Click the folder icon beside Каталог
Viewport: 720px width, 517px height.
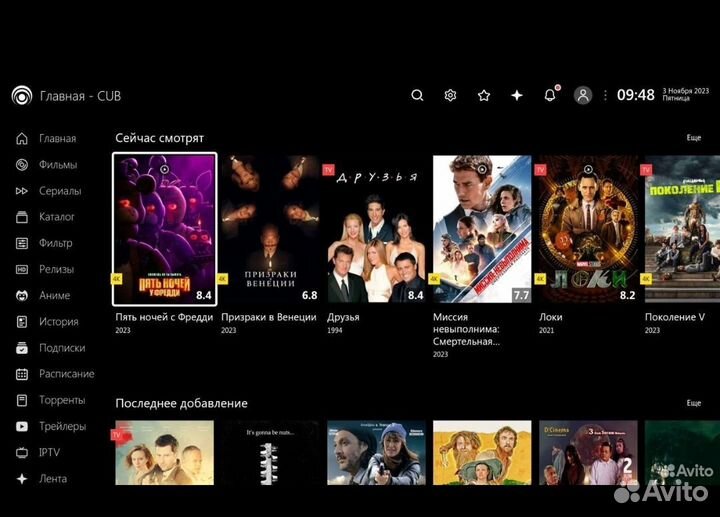pyautogui.click(x=22, y=217)
